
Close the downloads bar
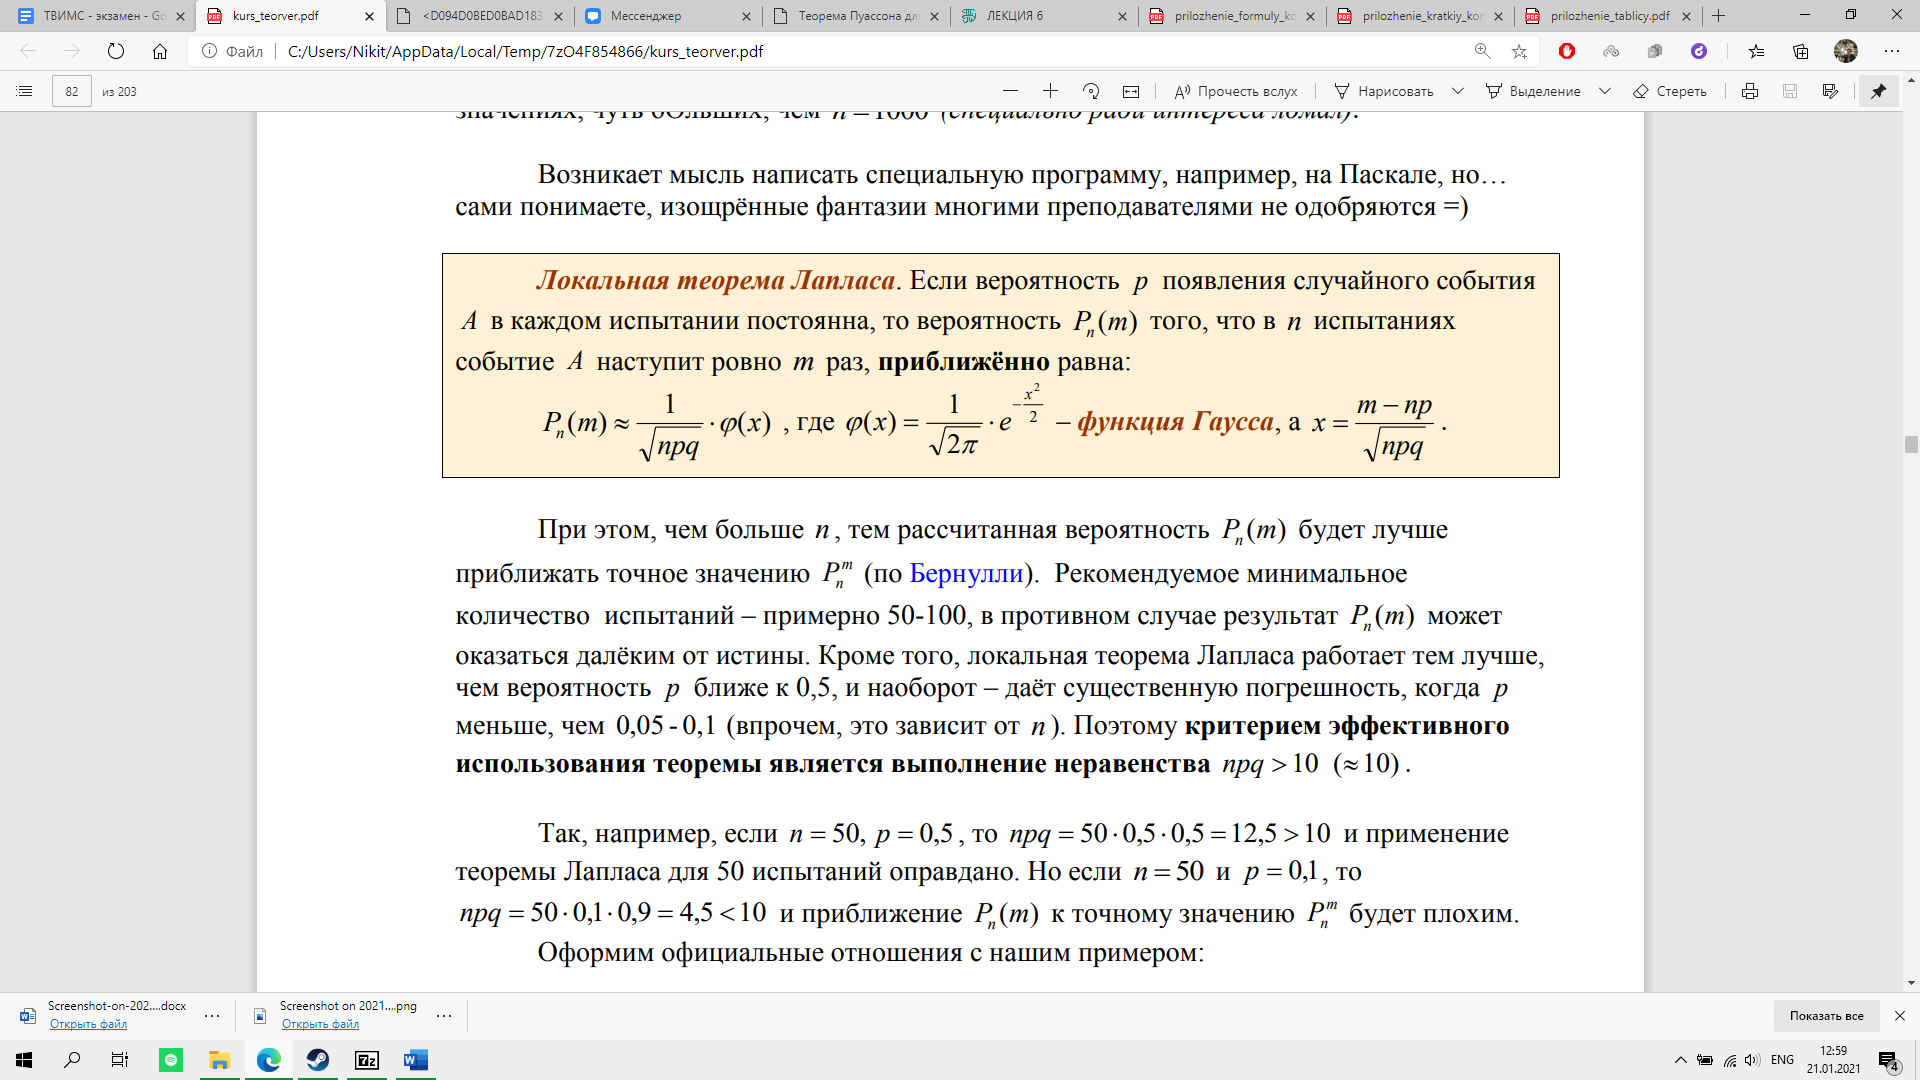[1900, 1016]
